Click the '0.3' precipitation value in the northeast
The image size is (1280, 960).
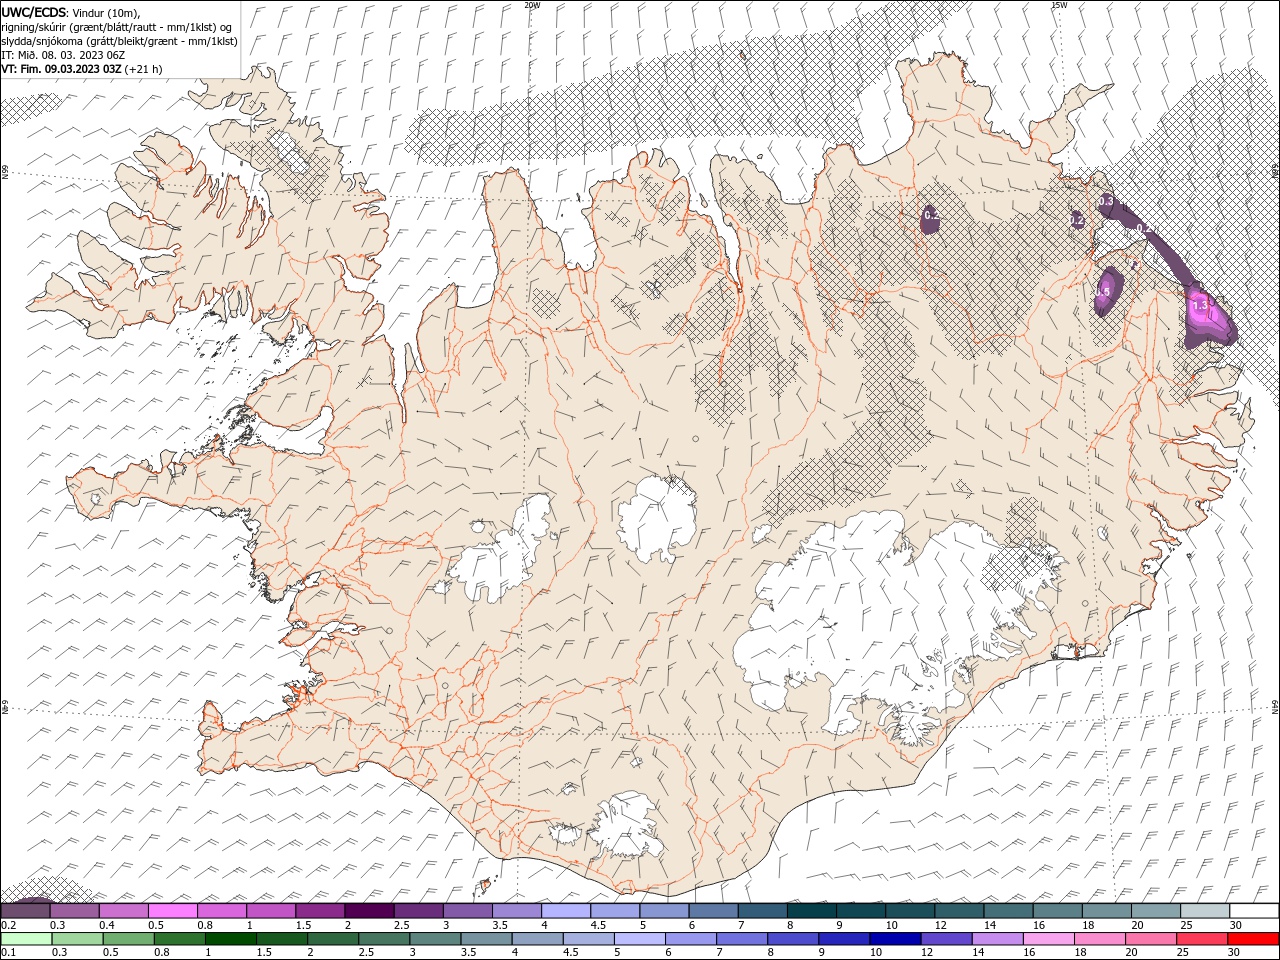(x=1106, y=201)
